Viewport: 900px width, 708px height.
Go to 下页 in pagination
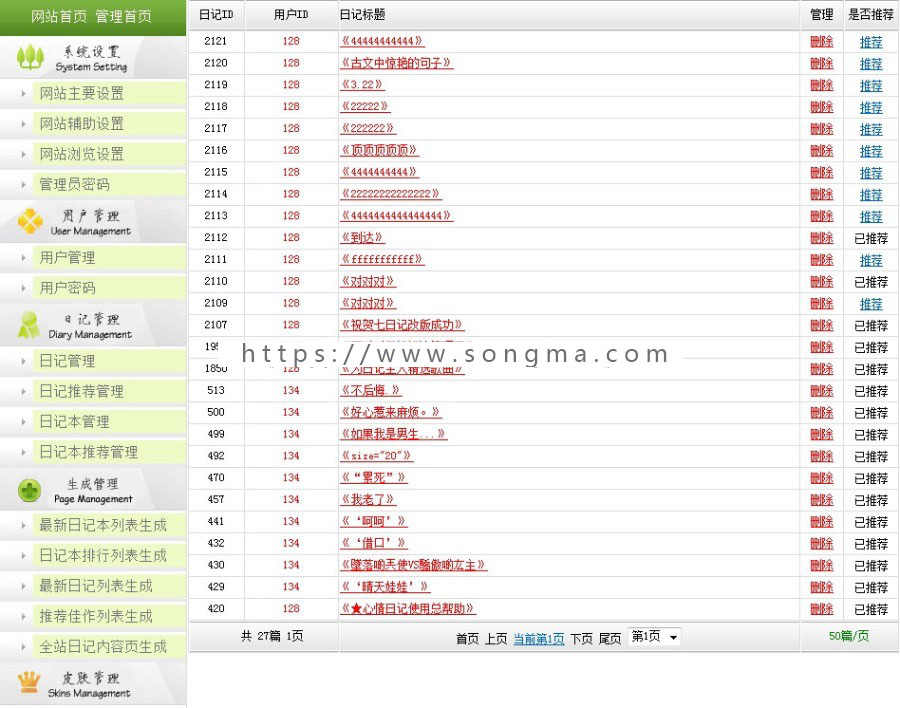point(581,639)
